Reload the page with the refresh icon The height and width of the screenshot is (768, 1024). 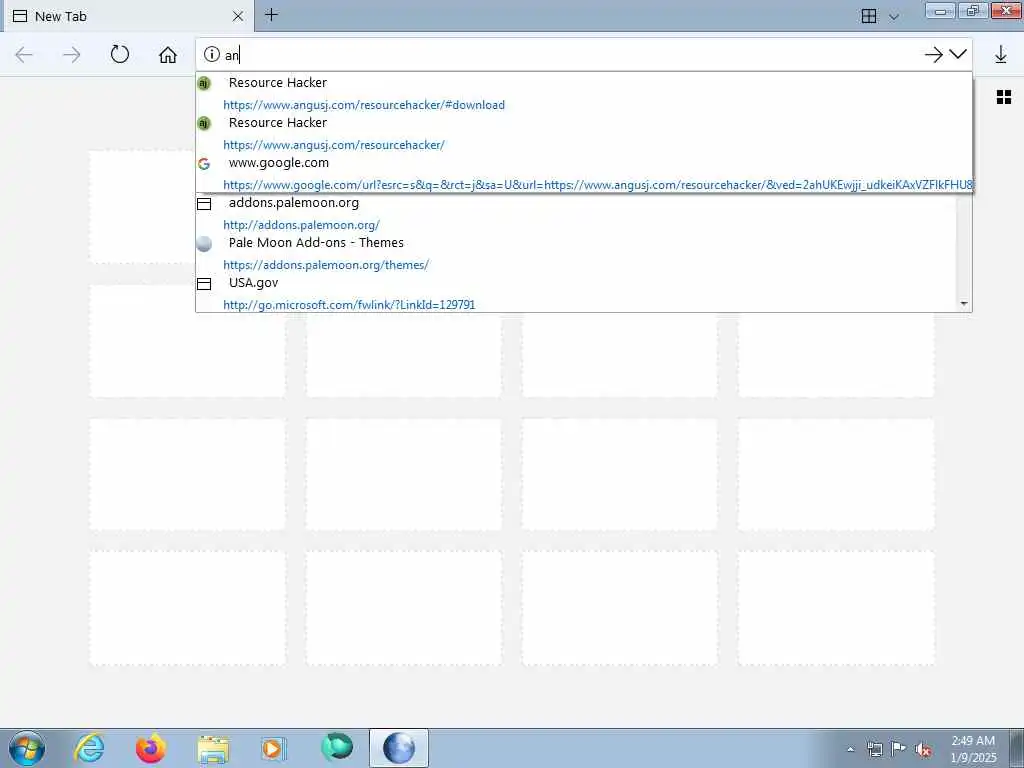[x=120, y=54]
